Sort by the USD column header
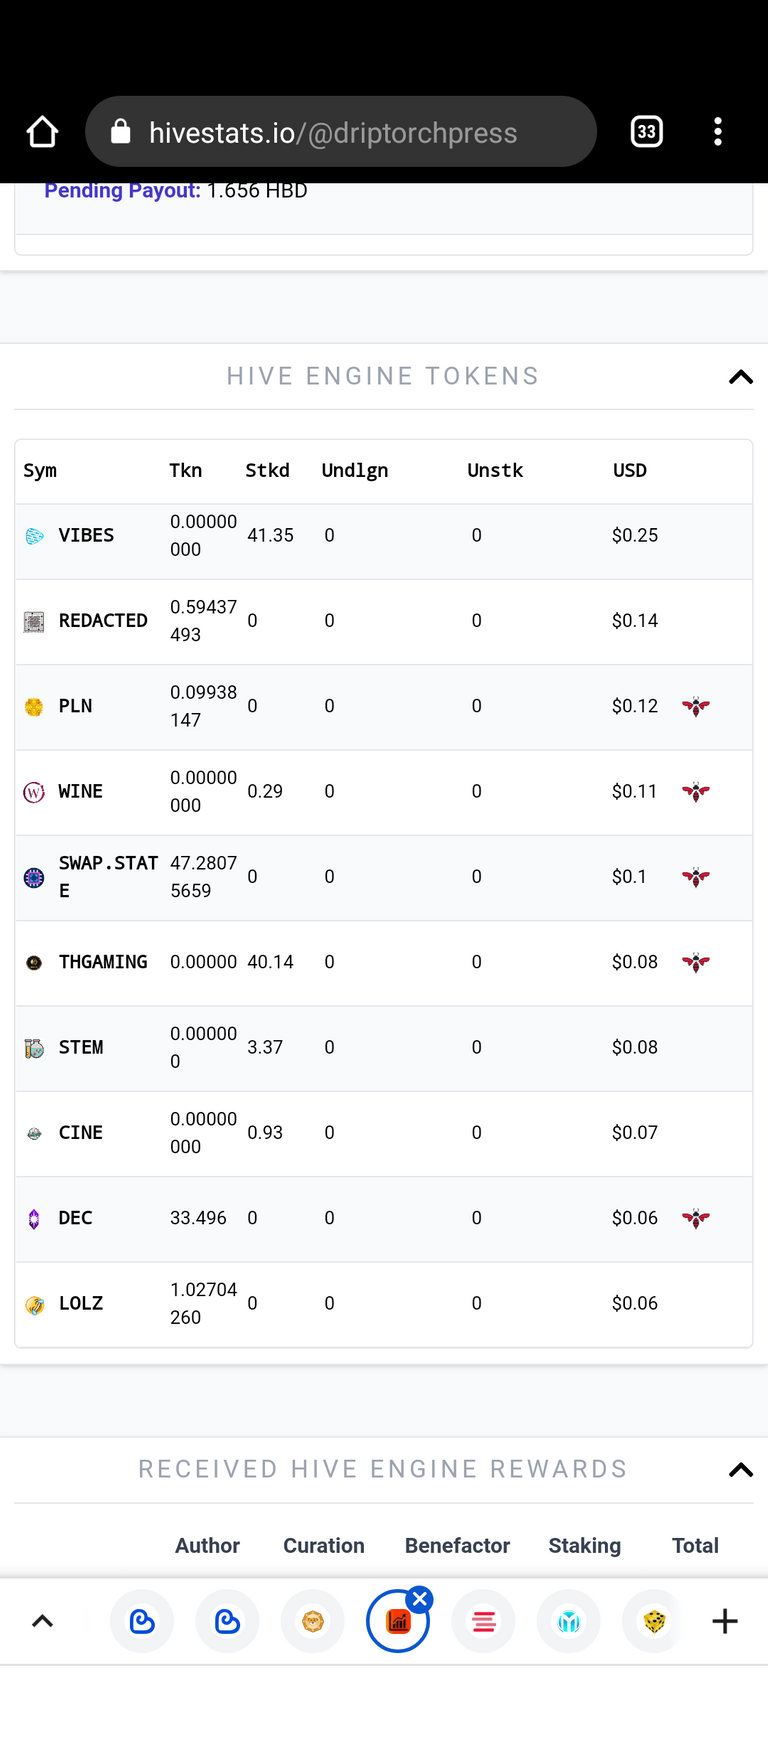This screenshot has height=1749, width=768. point(630,470)
